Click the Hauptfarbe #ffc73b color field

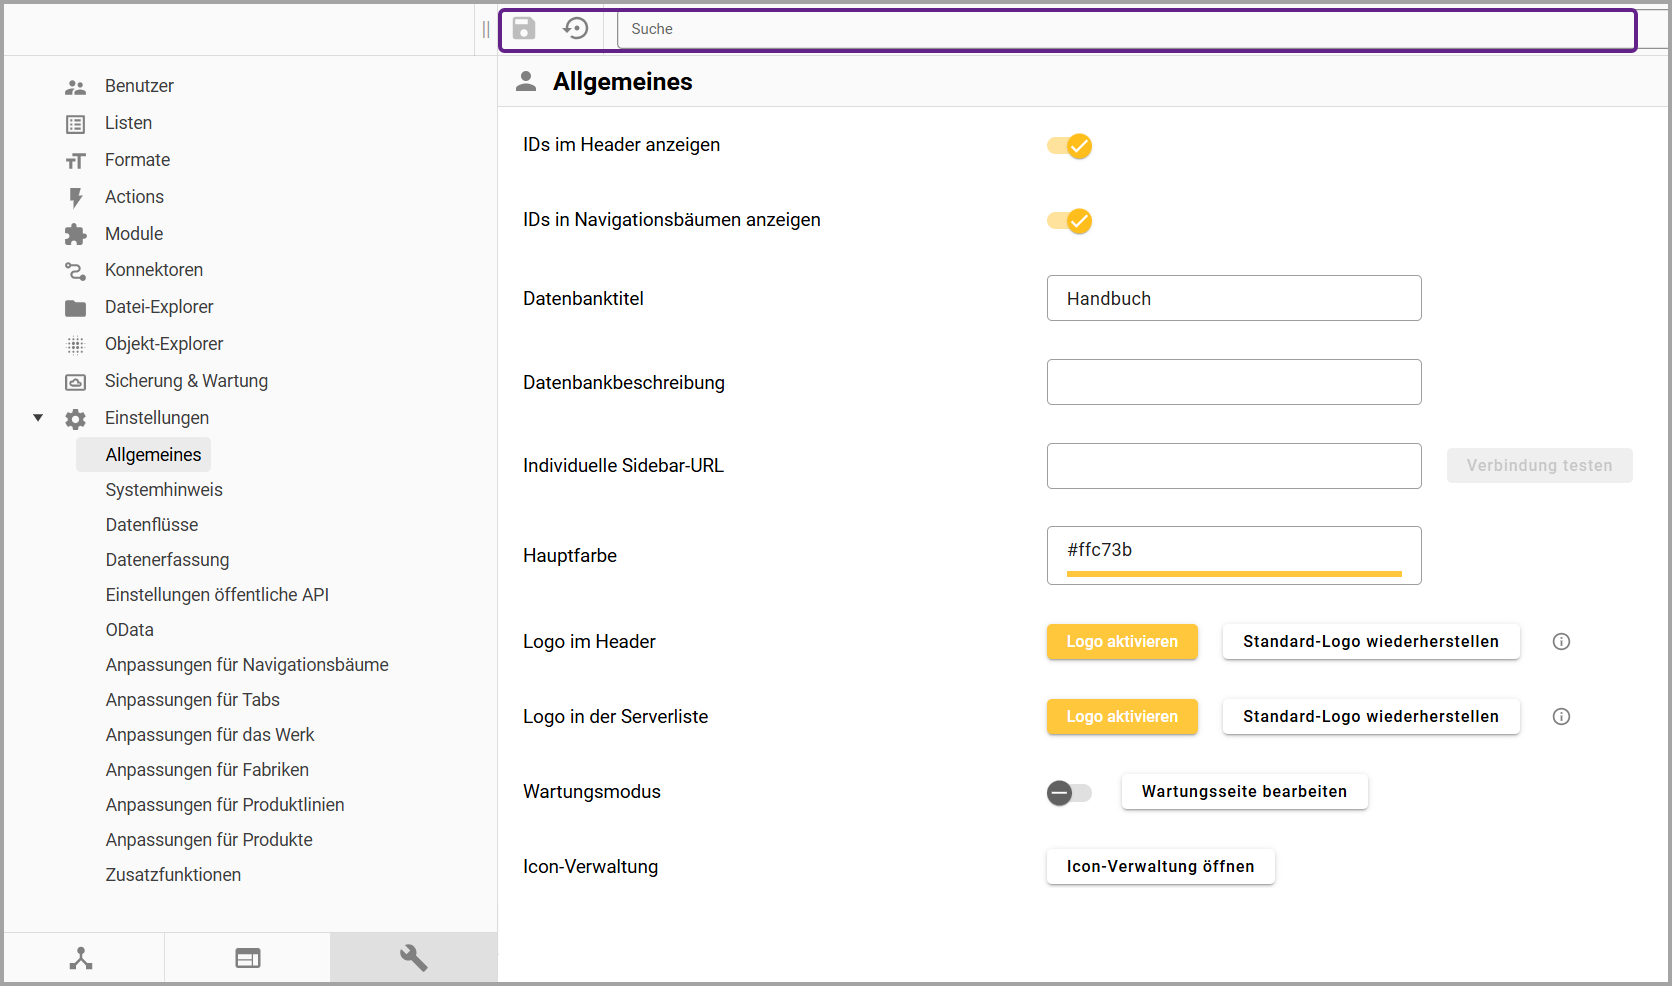1234,555
